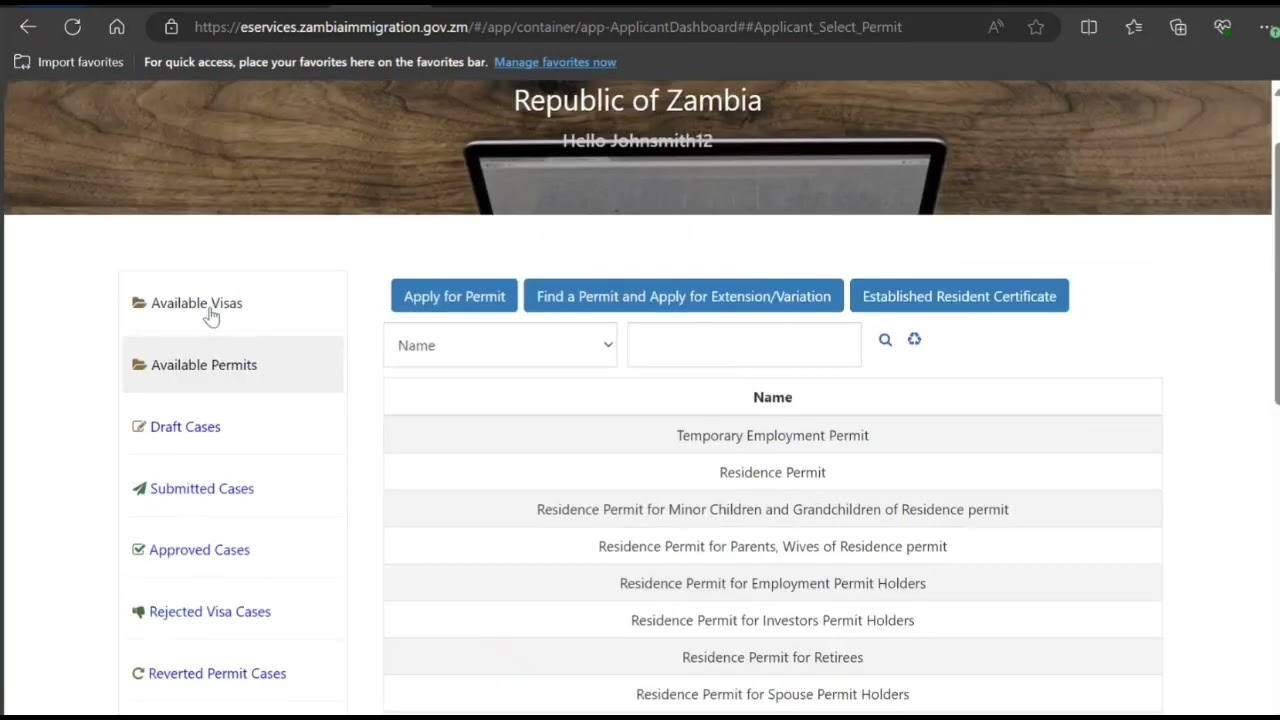
Task: Open read aloud icon in address bar
Action: coord(996,27)
